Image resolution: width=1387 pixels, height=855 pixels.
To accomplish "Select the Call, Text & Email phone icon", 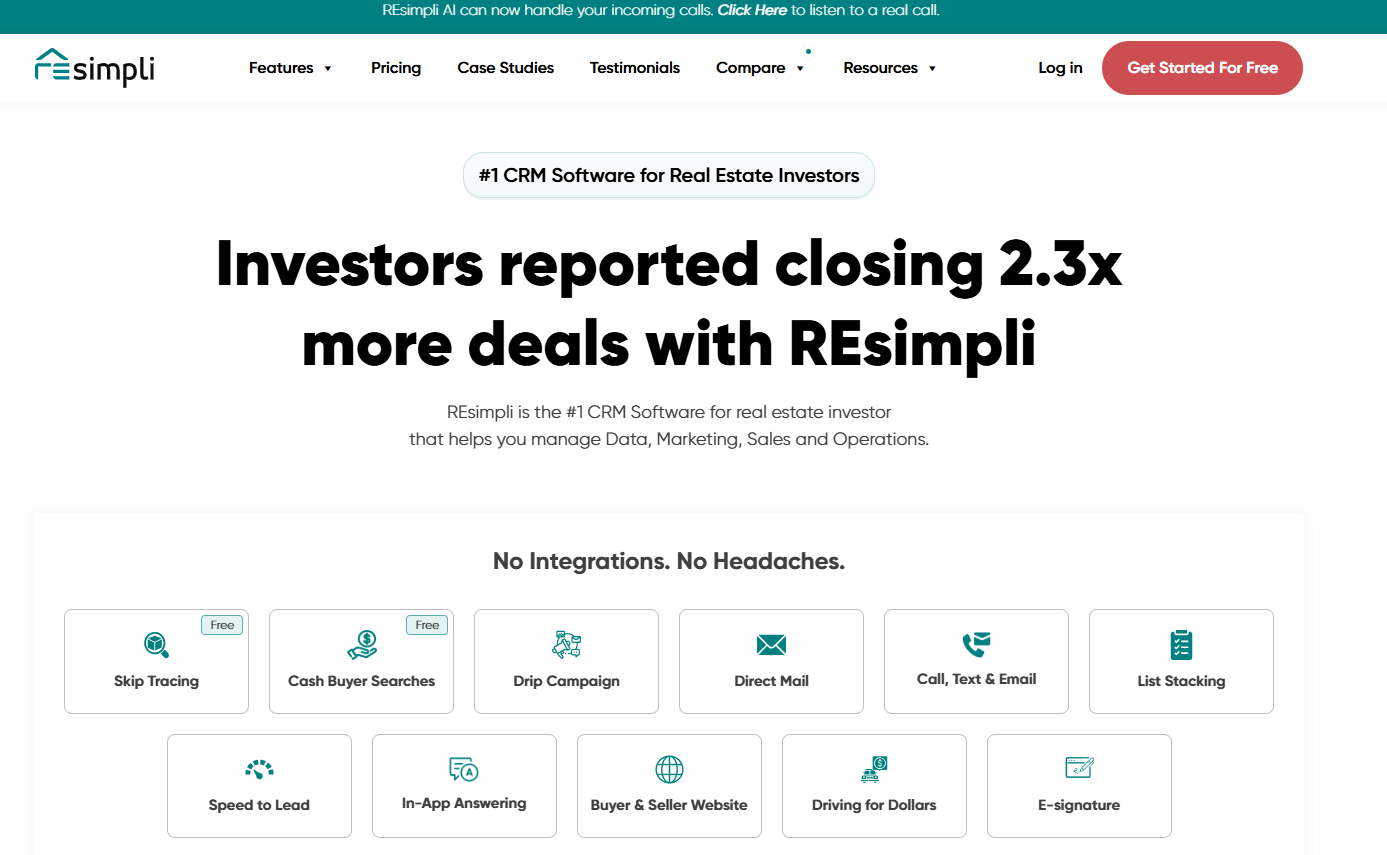I will click(976, 644).
